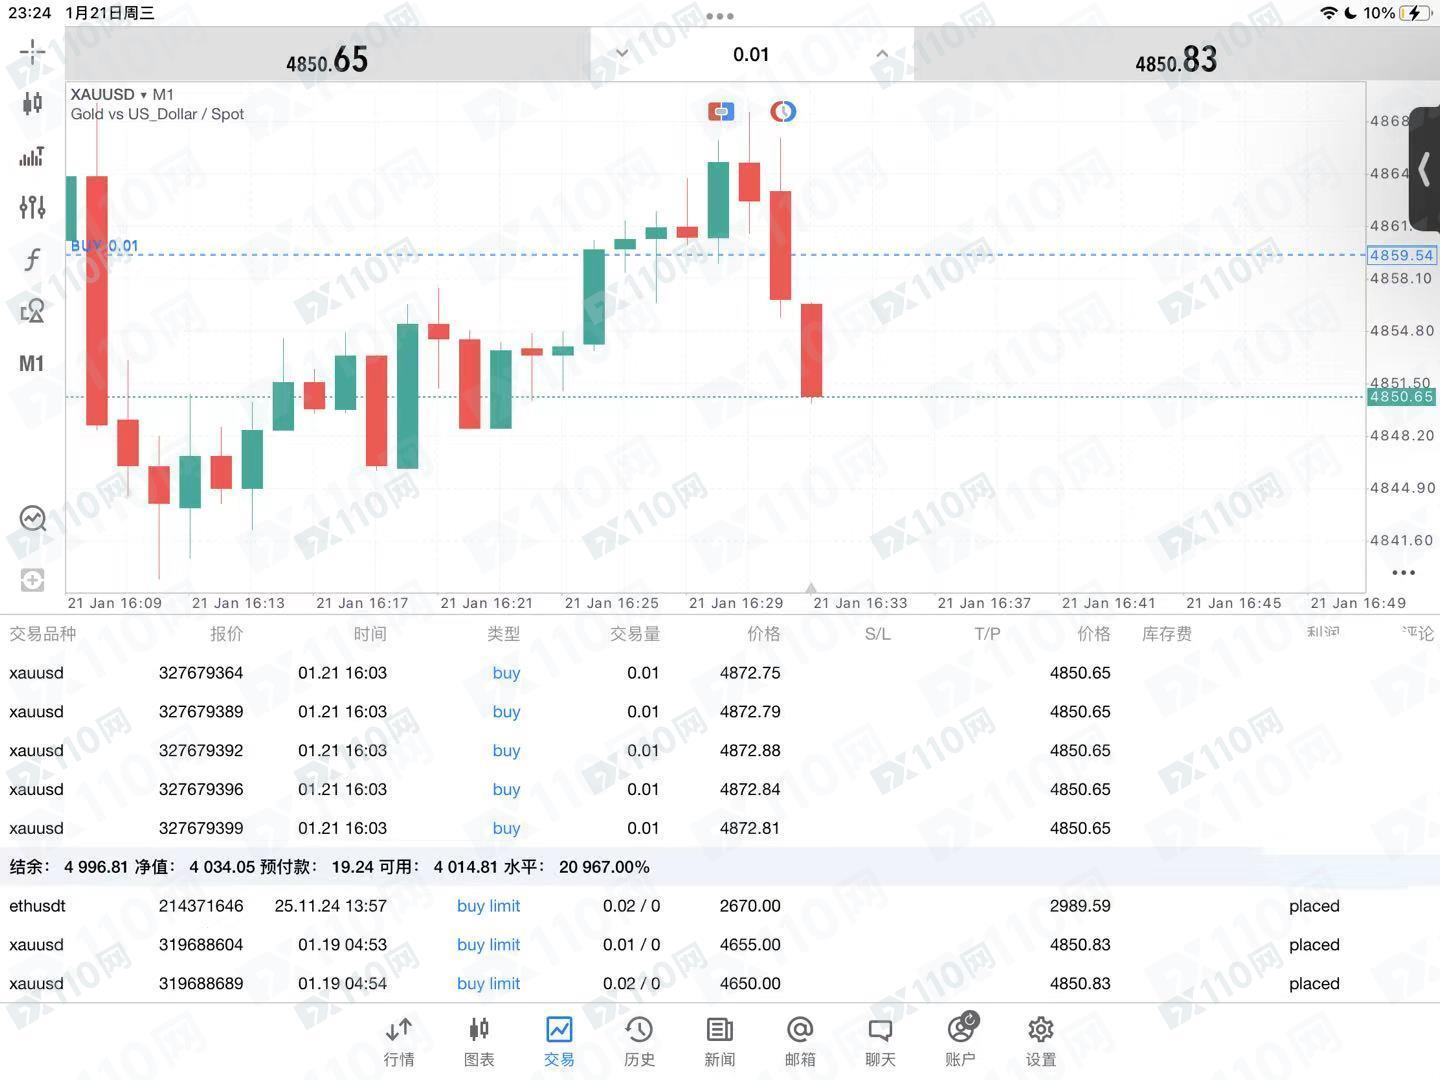Toggle the trade line chart icon at left
Screen dimensions: 1440x1080
32,518
